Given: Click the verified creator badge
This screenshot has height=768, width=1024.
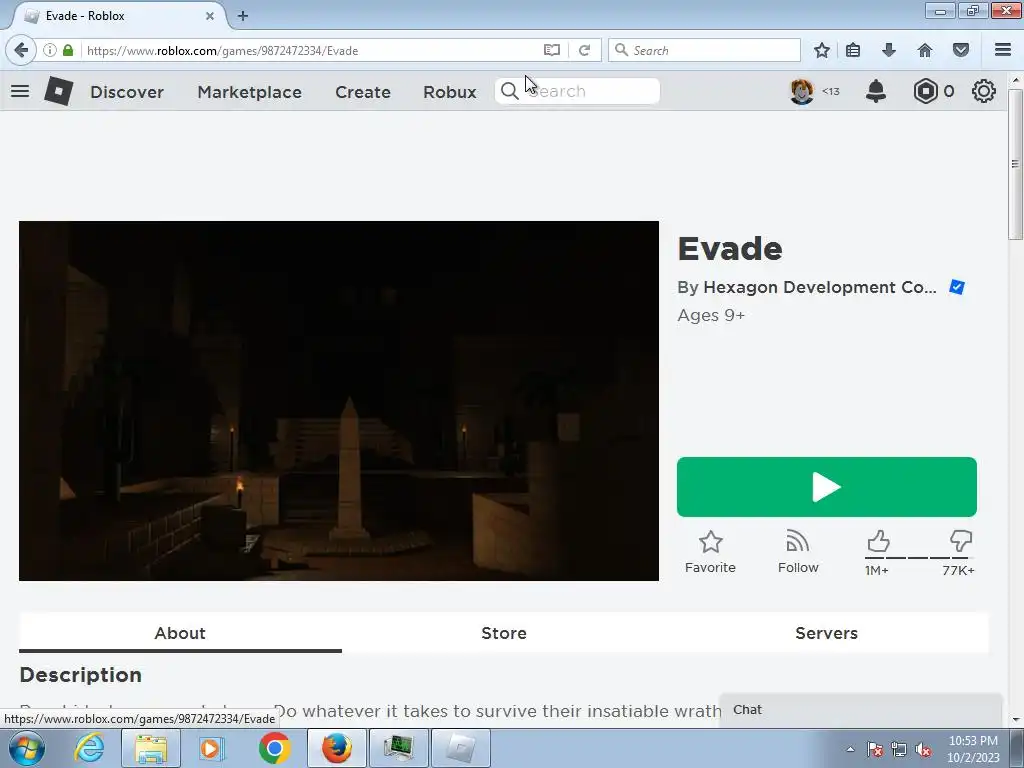Looking at the screenshot, I should click(x=957, y=287).
